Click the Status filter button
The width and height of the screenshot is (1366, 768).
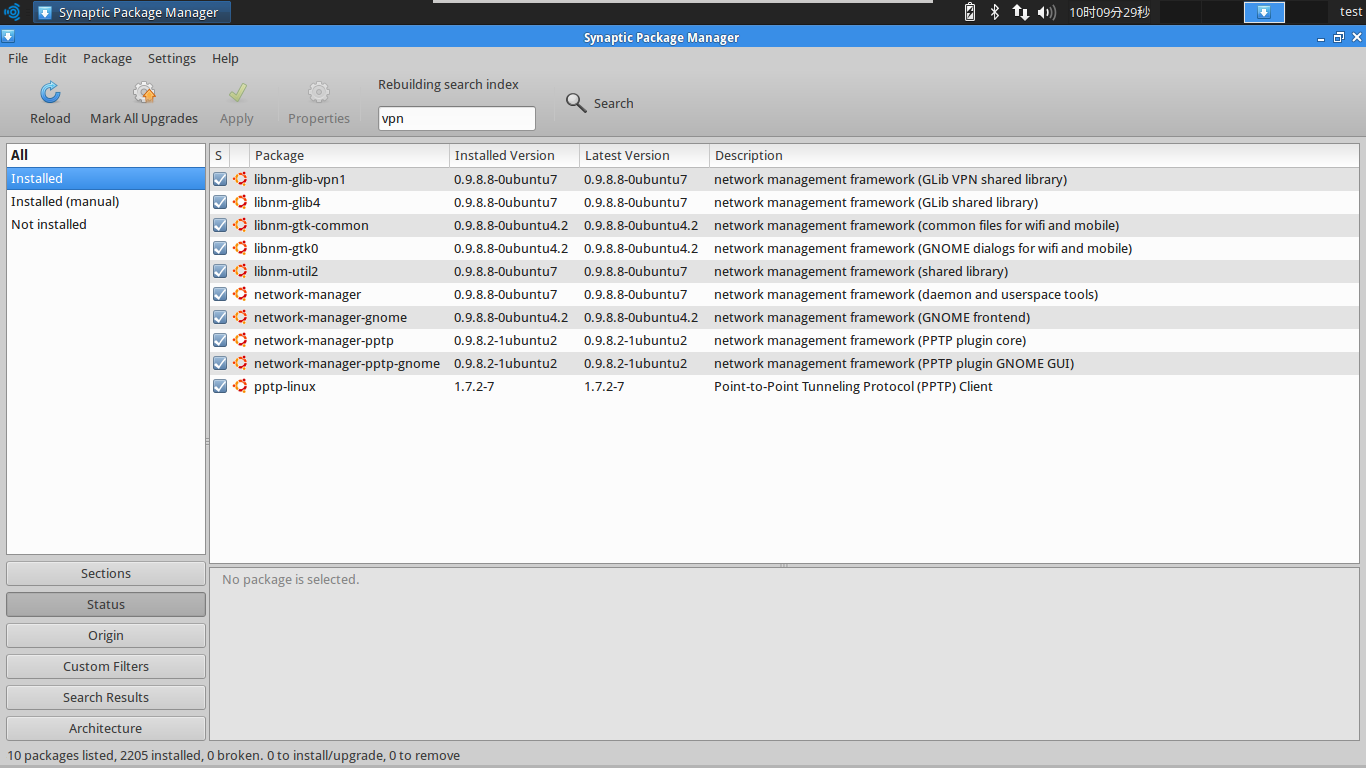[106, 604]
